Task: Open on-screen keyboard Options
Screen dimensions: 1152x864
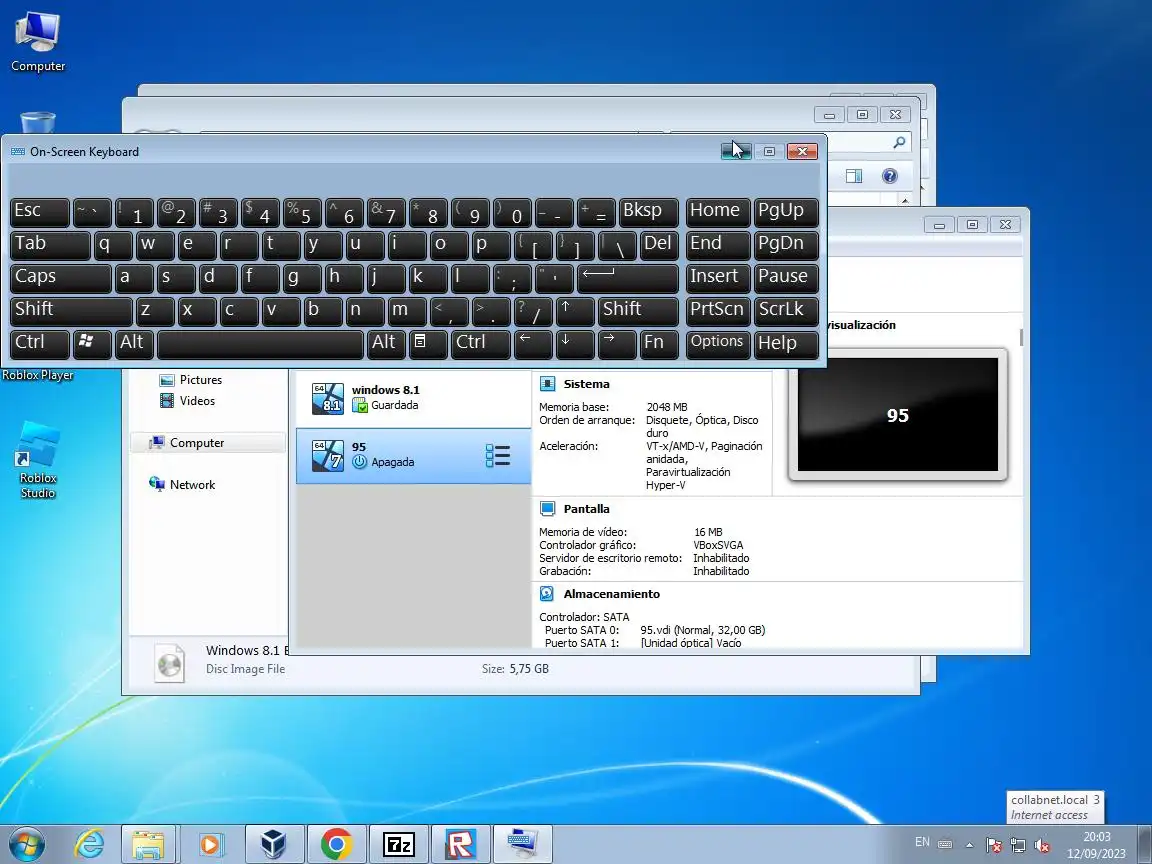Action: pos(718,343)
